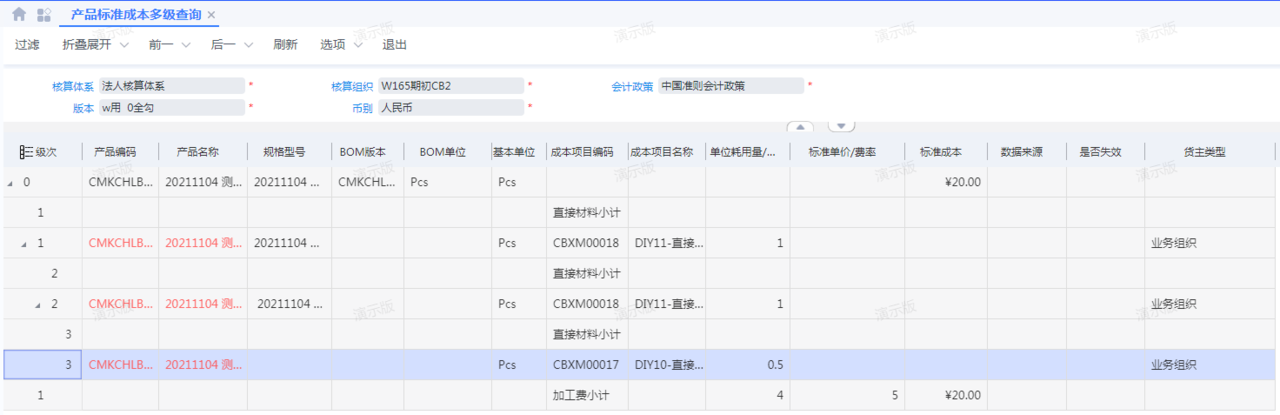Close the 产品标准成本多级查询 tab
This screenshot has height=415, width=1280.
tap(211, 15)
